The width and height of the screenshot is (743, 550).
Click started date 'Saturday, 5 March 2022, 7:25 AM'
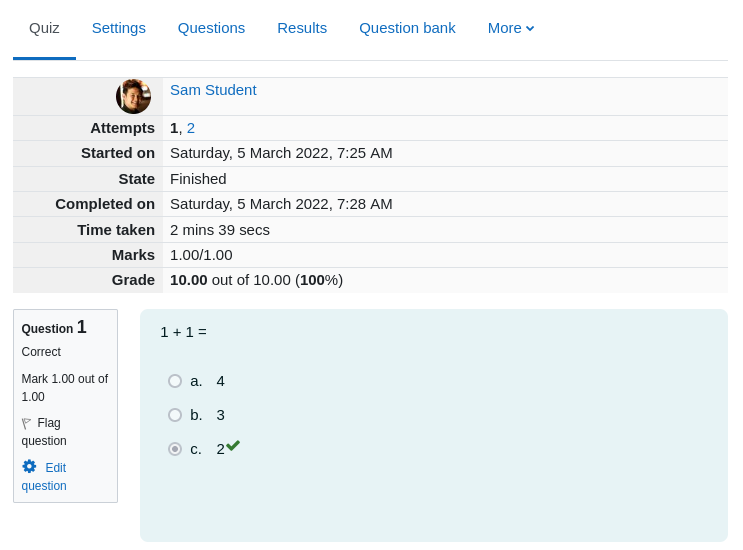click(x=281, y=153)
